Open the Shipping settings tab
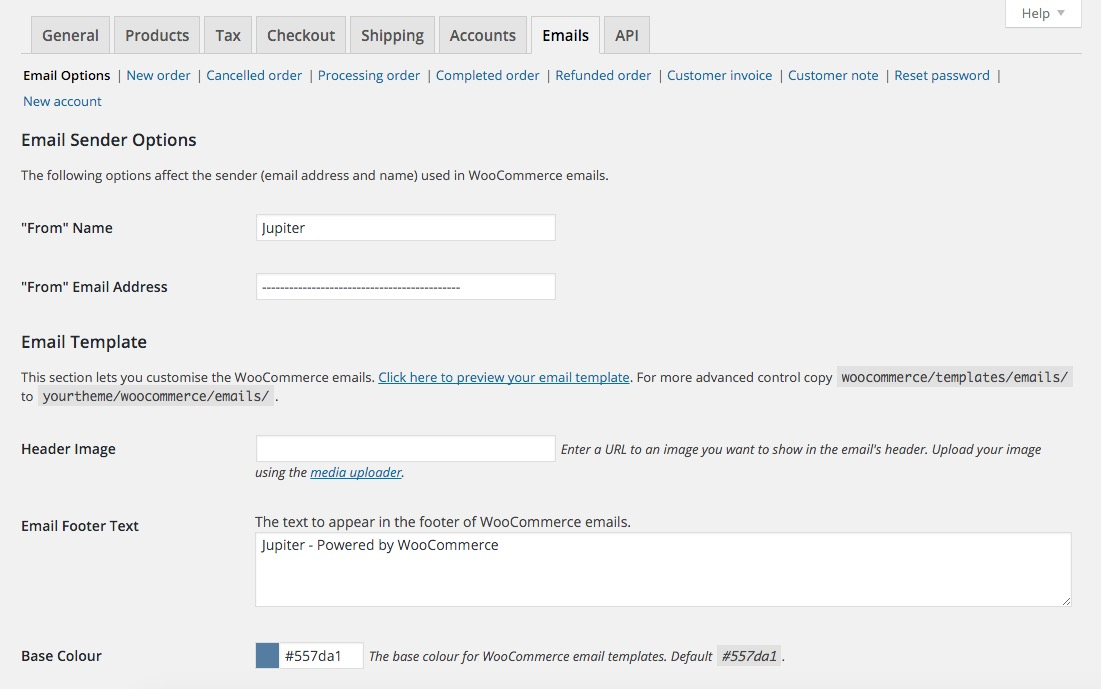Screen dimensions: 1101x689 392,35
